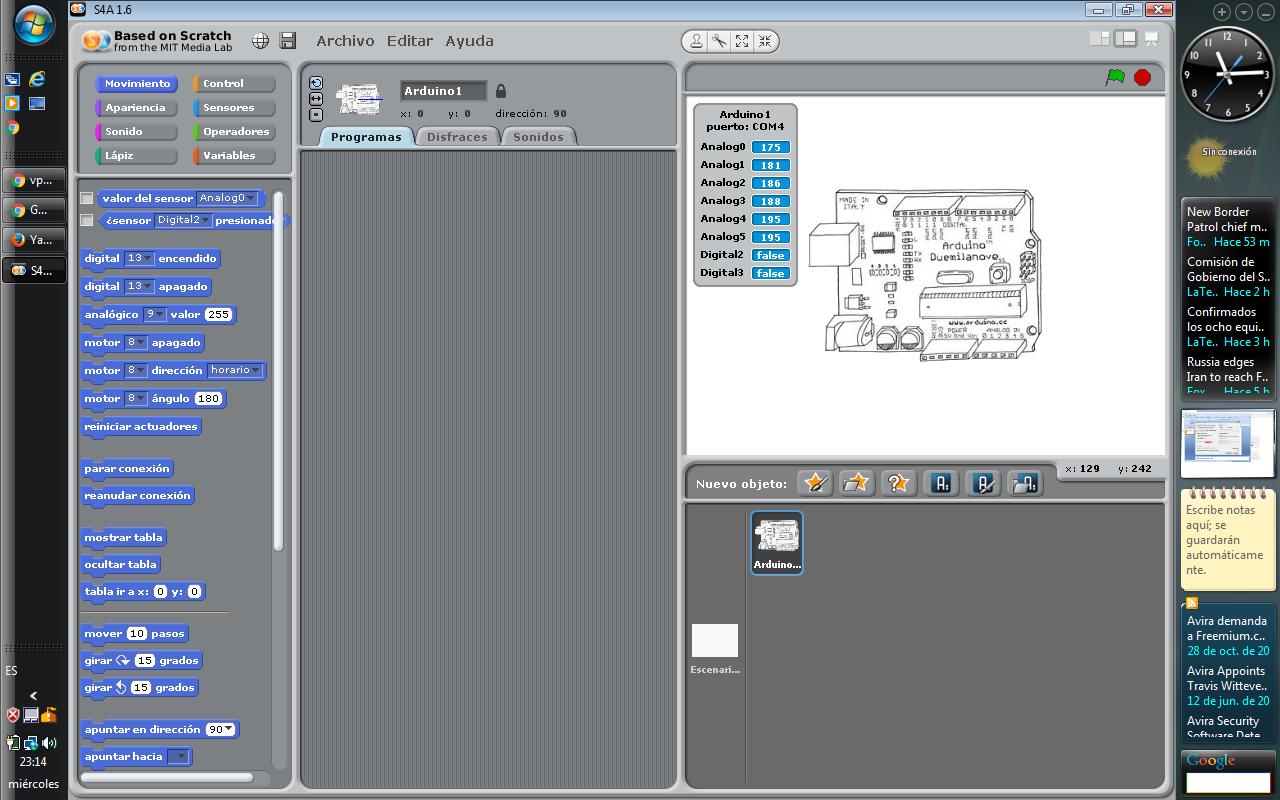Get a surprise sprite
This screenshot has height=800, width=1280.
pyautogui.click(x=897, y=483)
